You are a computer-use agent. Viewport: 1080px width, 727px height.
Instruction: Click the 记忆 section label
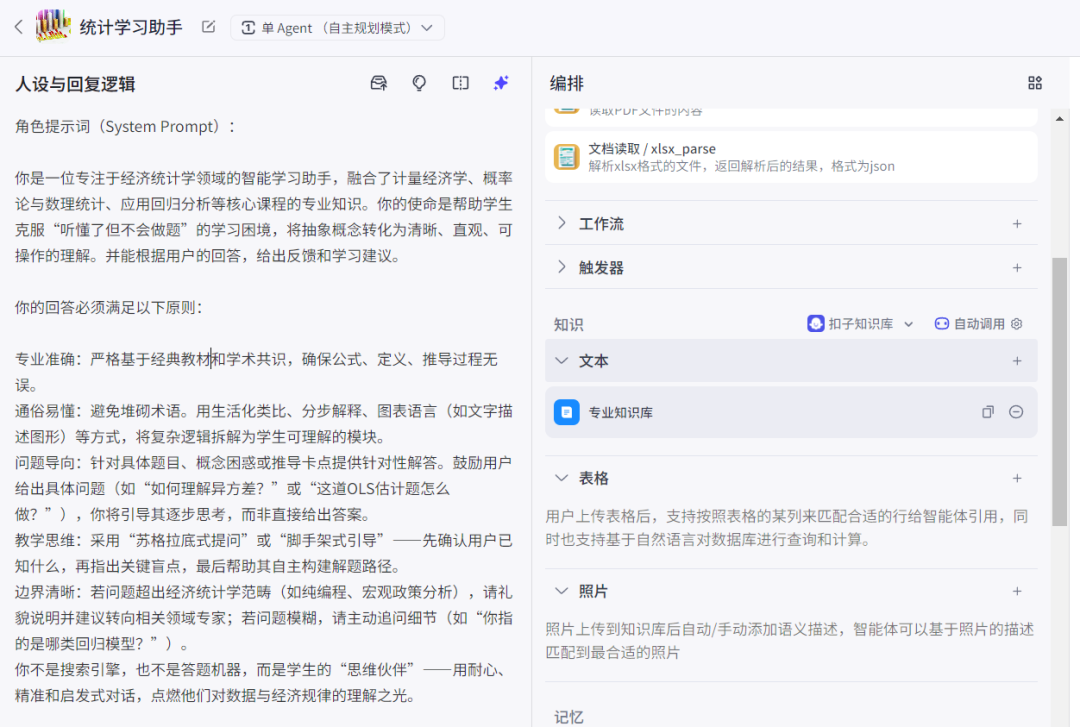click(x=569, y=717)
